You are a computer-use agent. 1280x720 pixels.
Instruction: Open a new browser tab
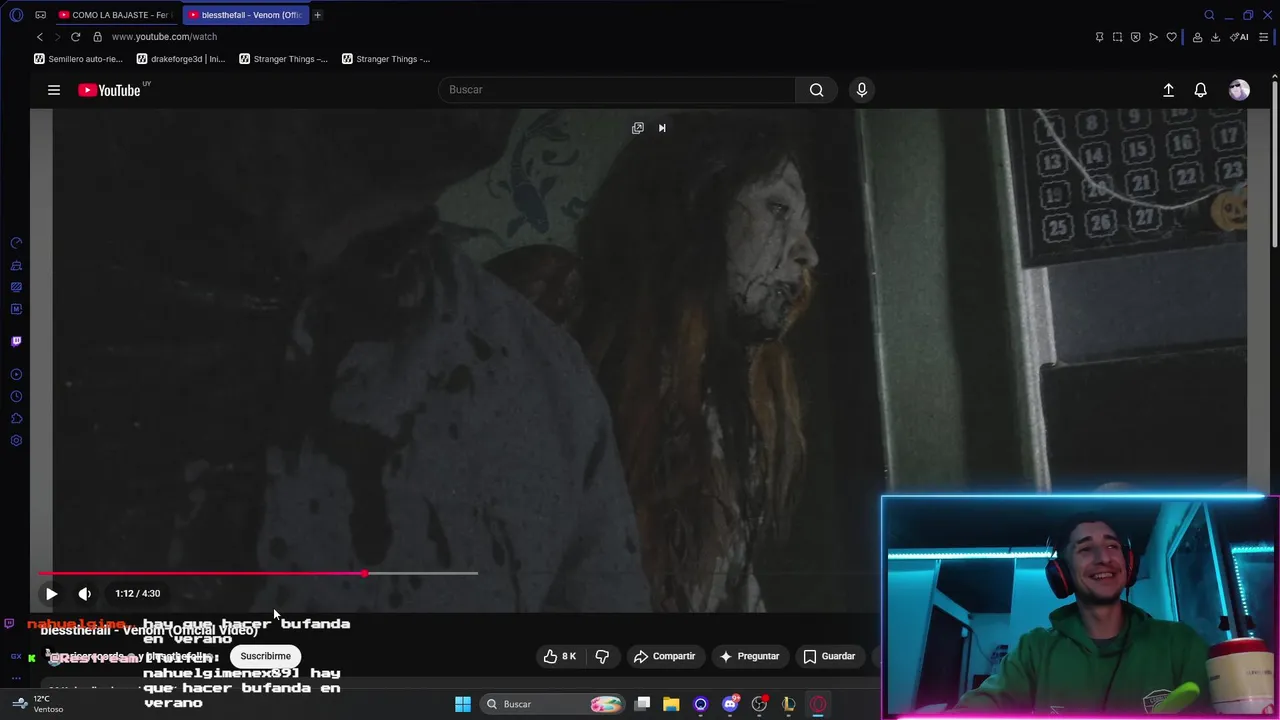(318, 15)
